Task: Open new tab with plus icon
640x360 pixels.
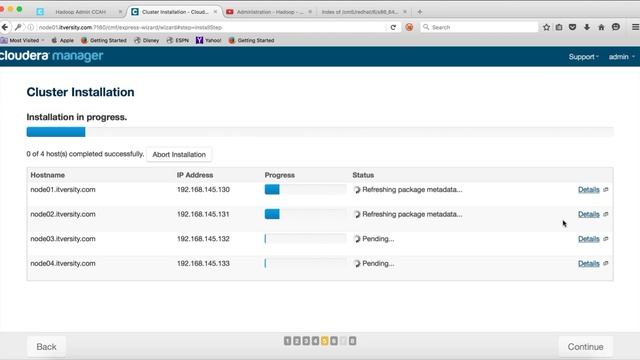Action: click(x=420, y=12)
